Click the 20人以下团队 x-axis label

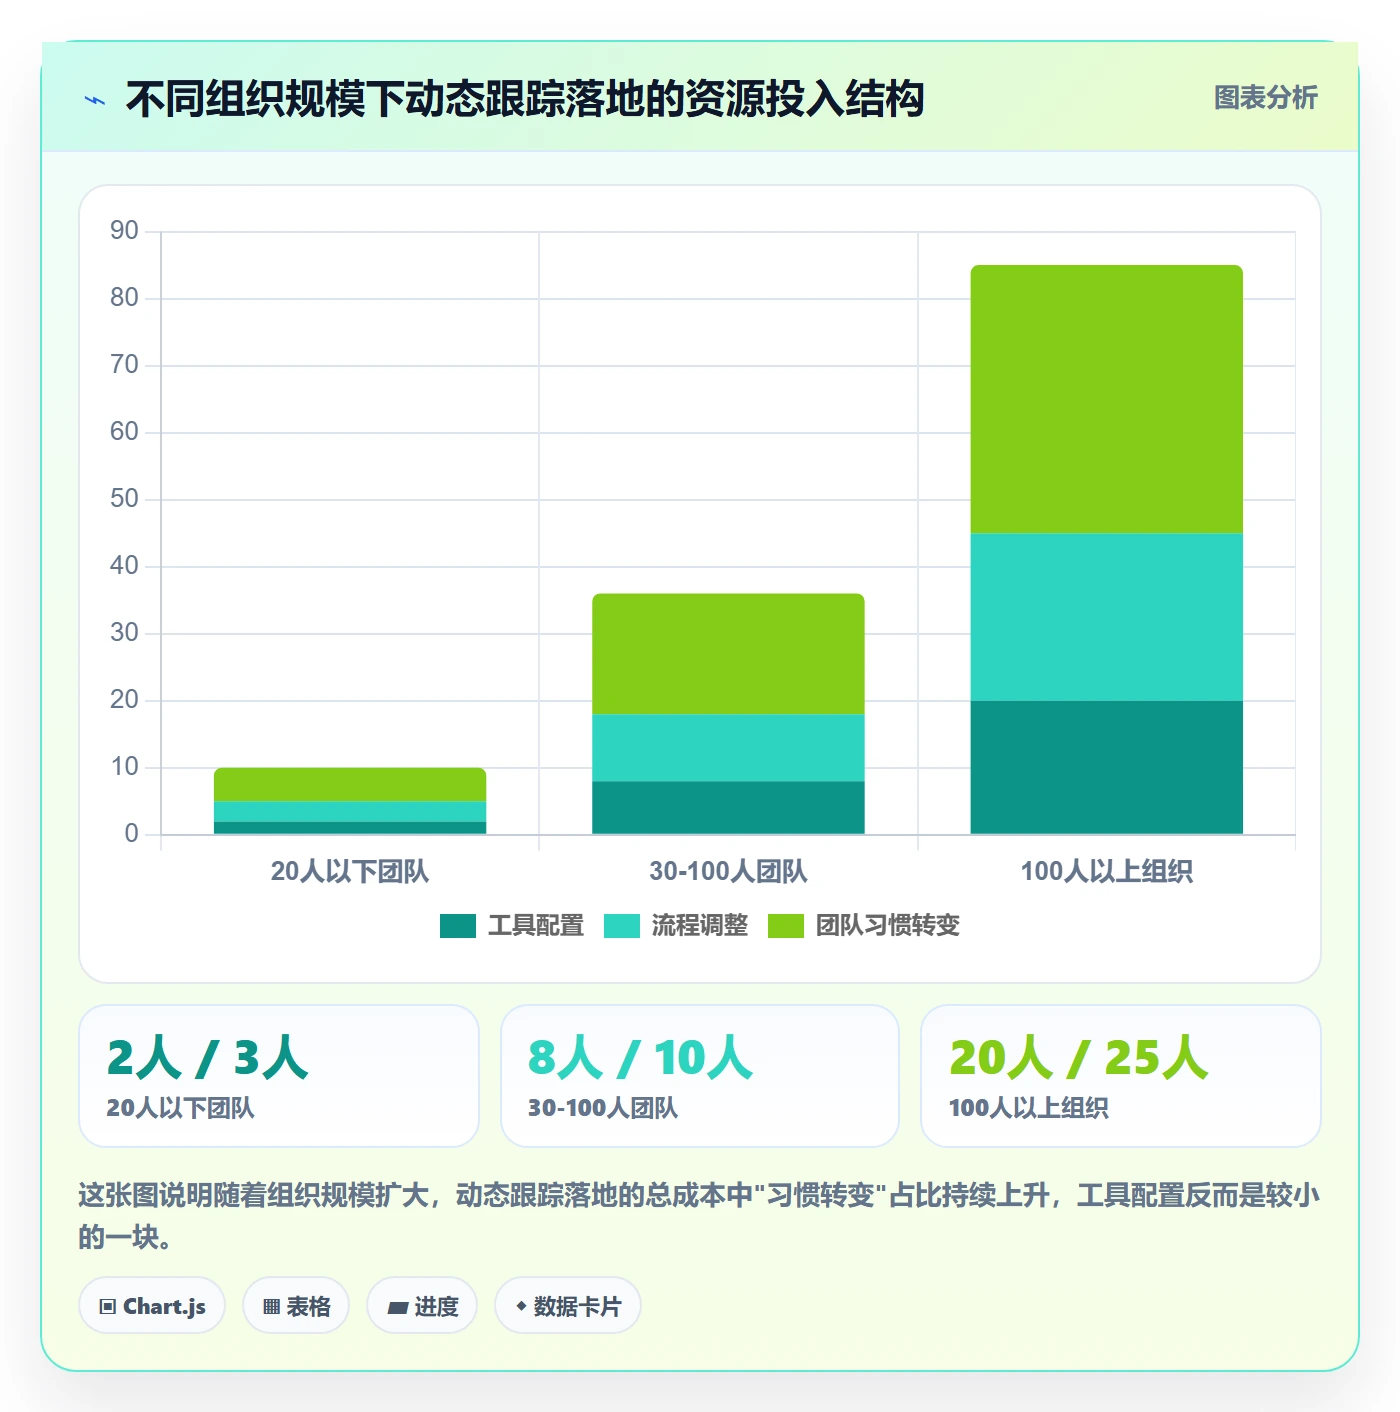[x=350, y=871]
